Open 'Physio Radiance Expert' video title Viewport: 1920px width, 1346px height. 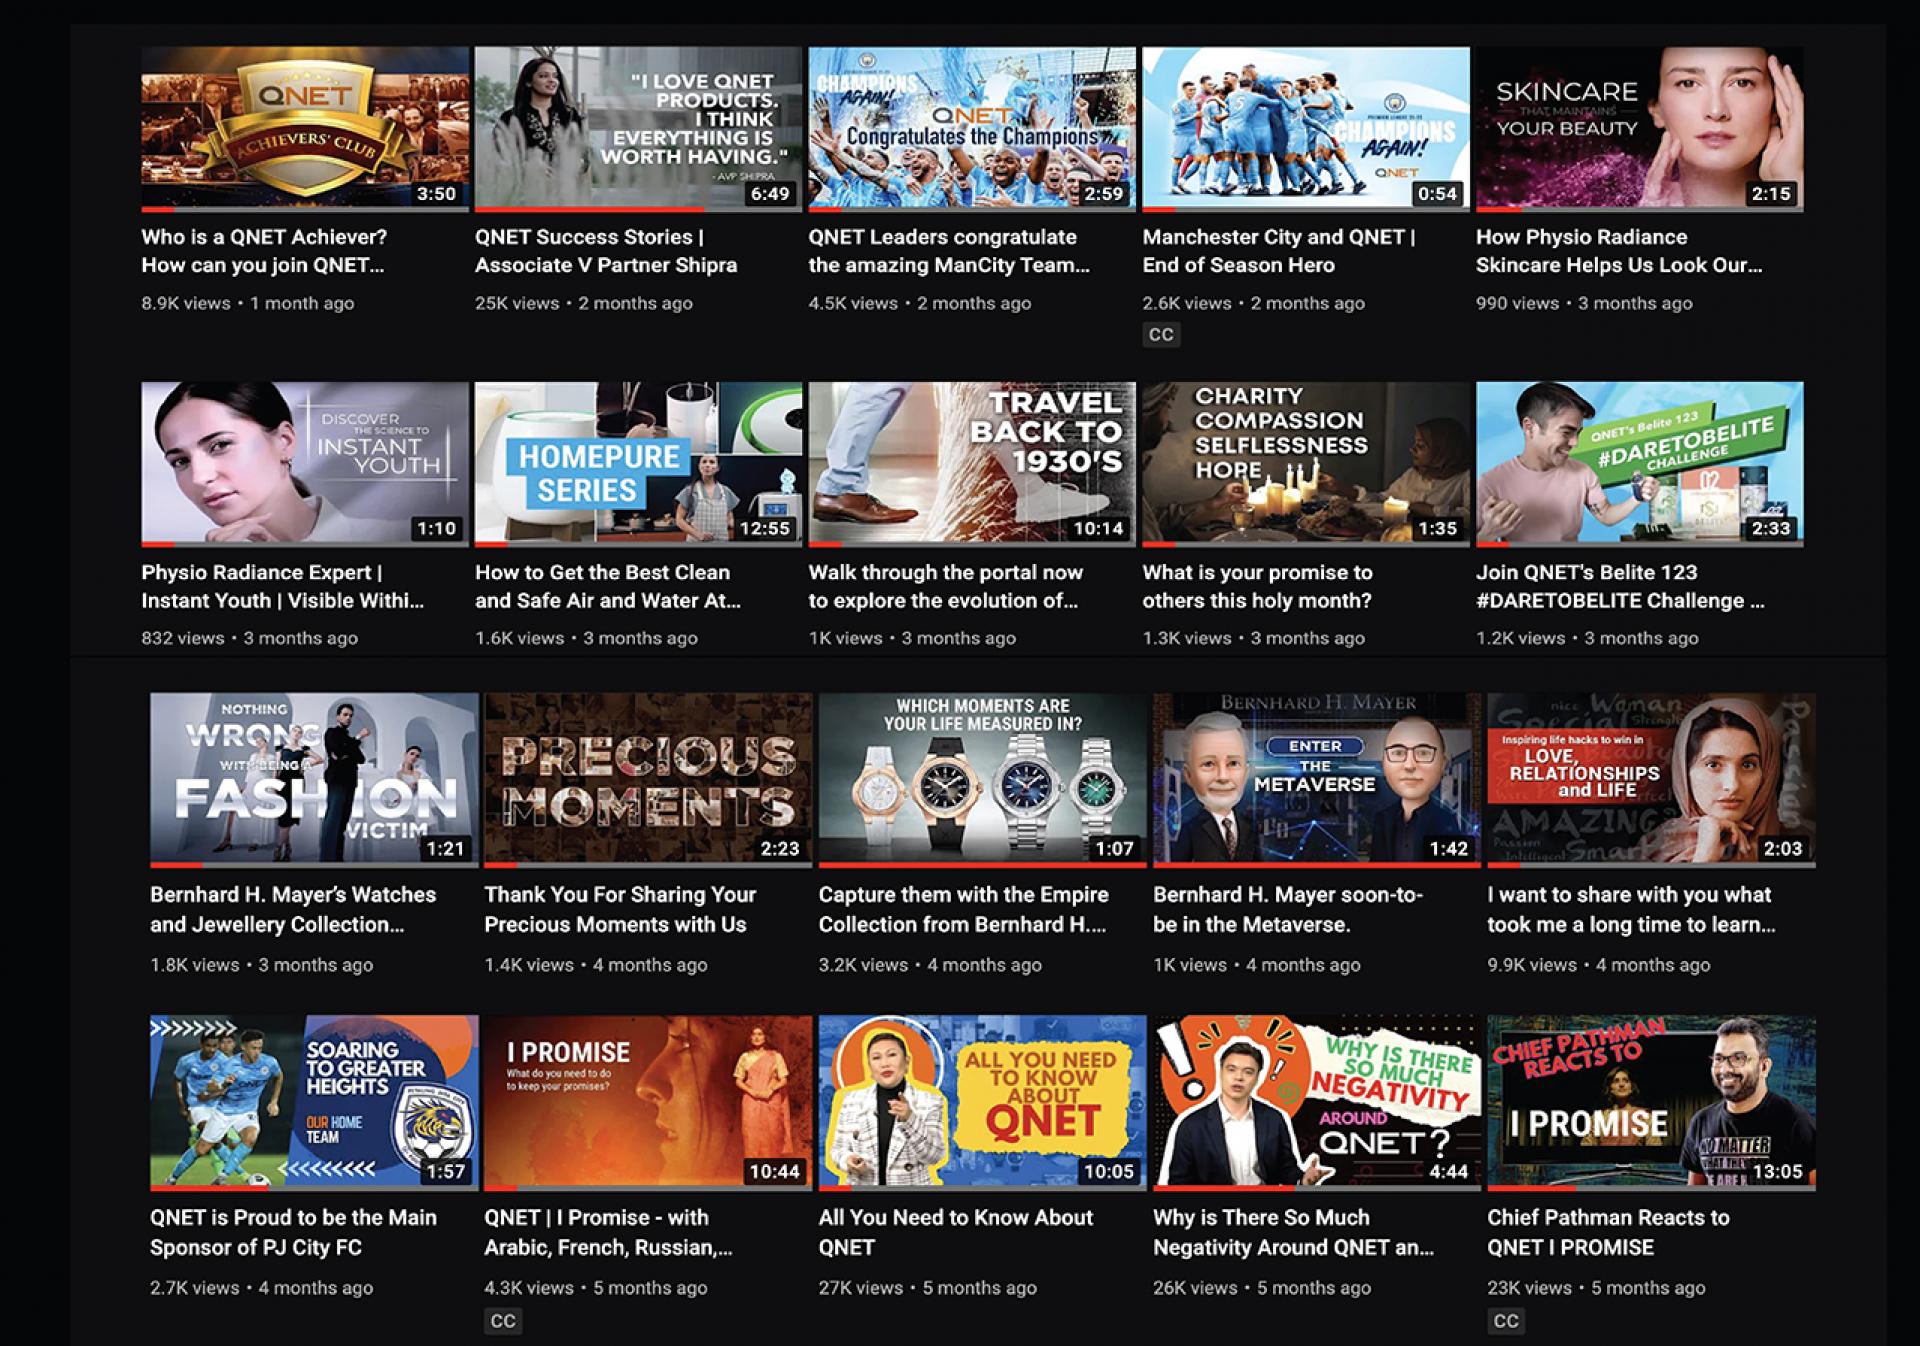click(x=282, y=586)
